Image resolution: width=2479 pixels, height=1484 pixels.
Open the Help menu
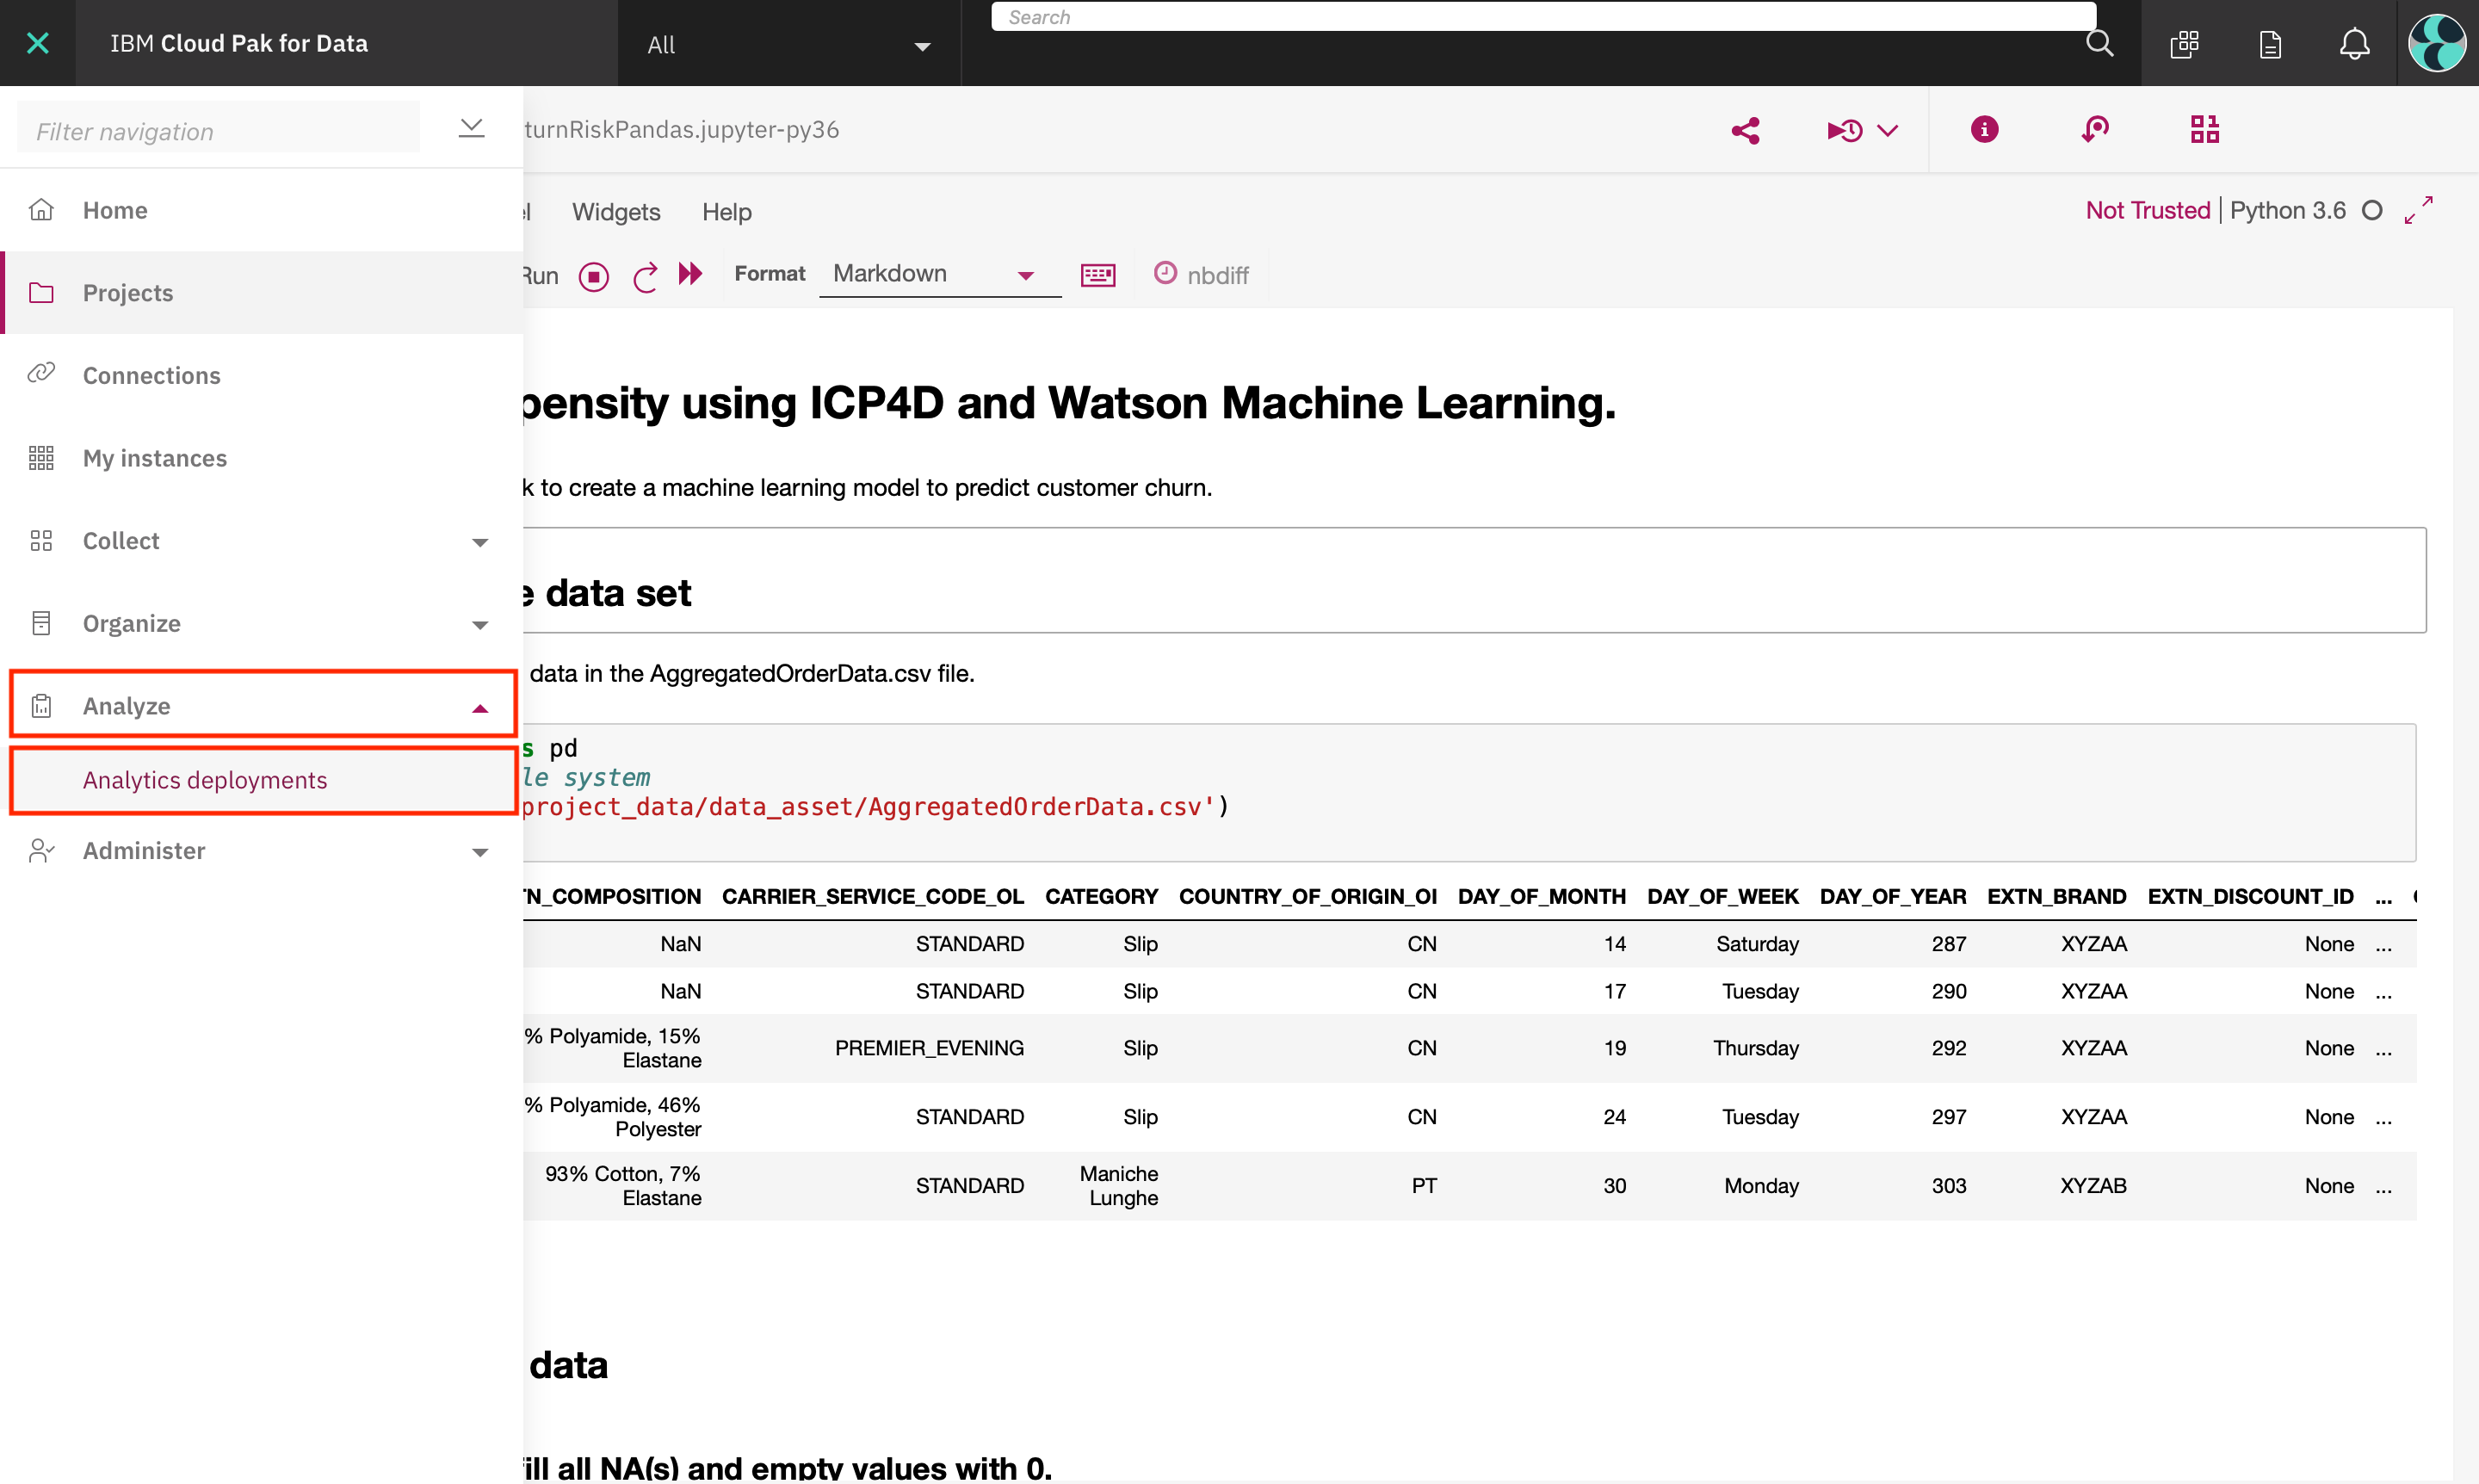click(726, 212)
